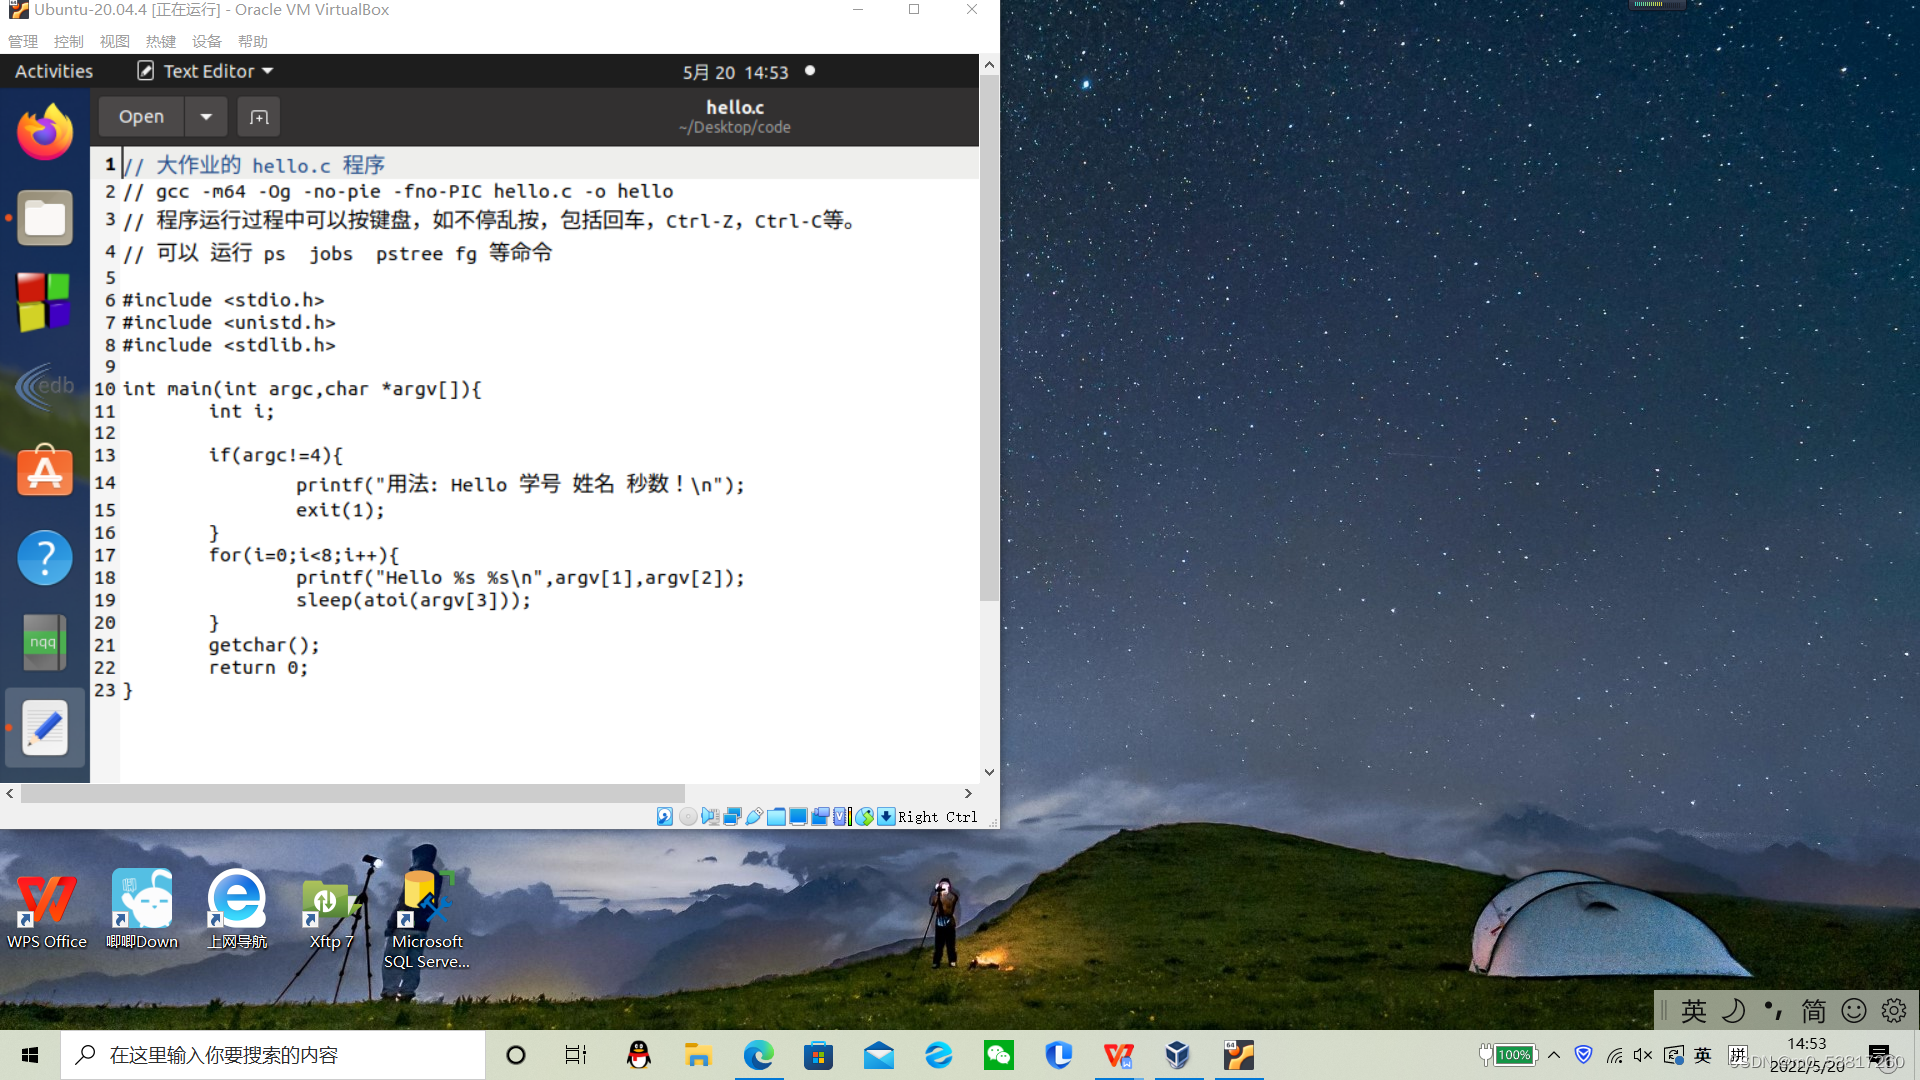Toggle the moon night mode in IME bar
The image size is (1920, 1080).
pos(1733,1011)
